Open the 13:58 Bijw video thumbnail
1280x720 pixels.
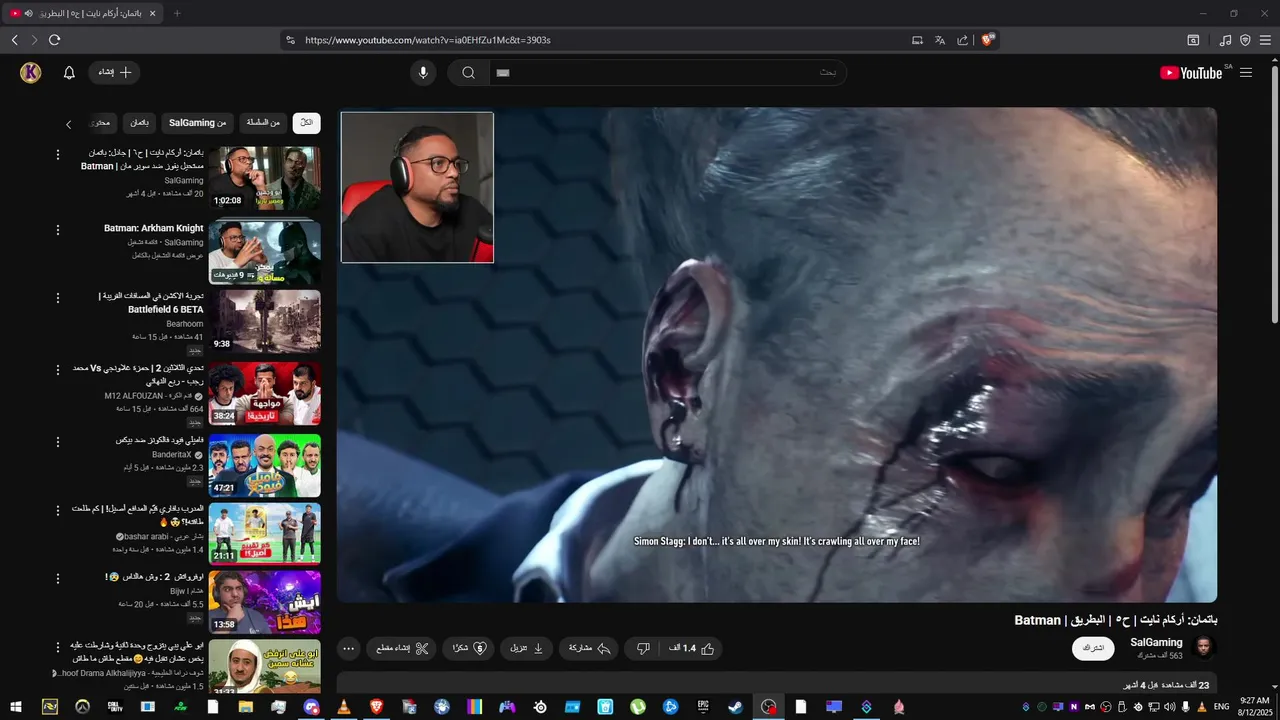[265, 602]
